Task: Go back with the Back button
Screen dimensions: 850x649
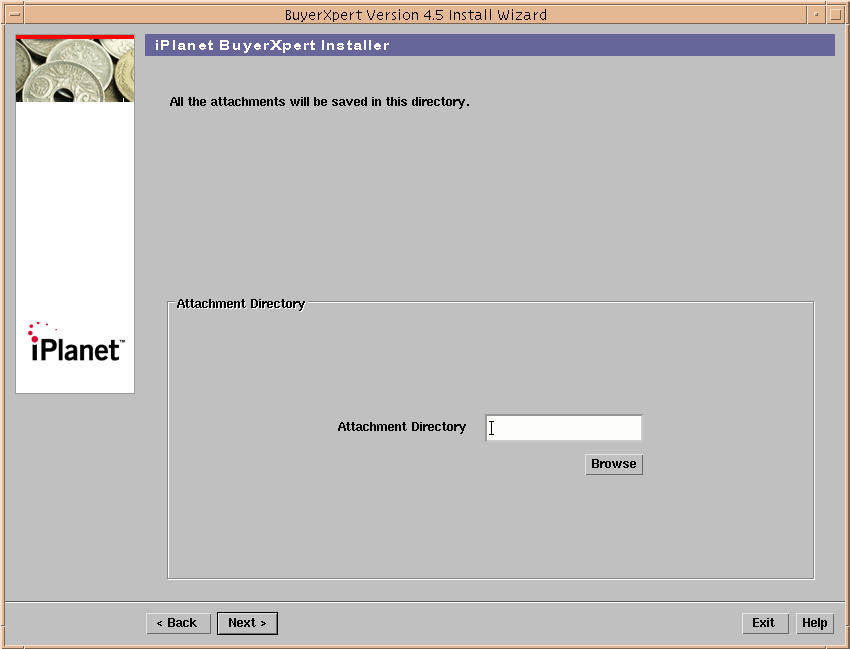Action: click(x=178, y=623)
